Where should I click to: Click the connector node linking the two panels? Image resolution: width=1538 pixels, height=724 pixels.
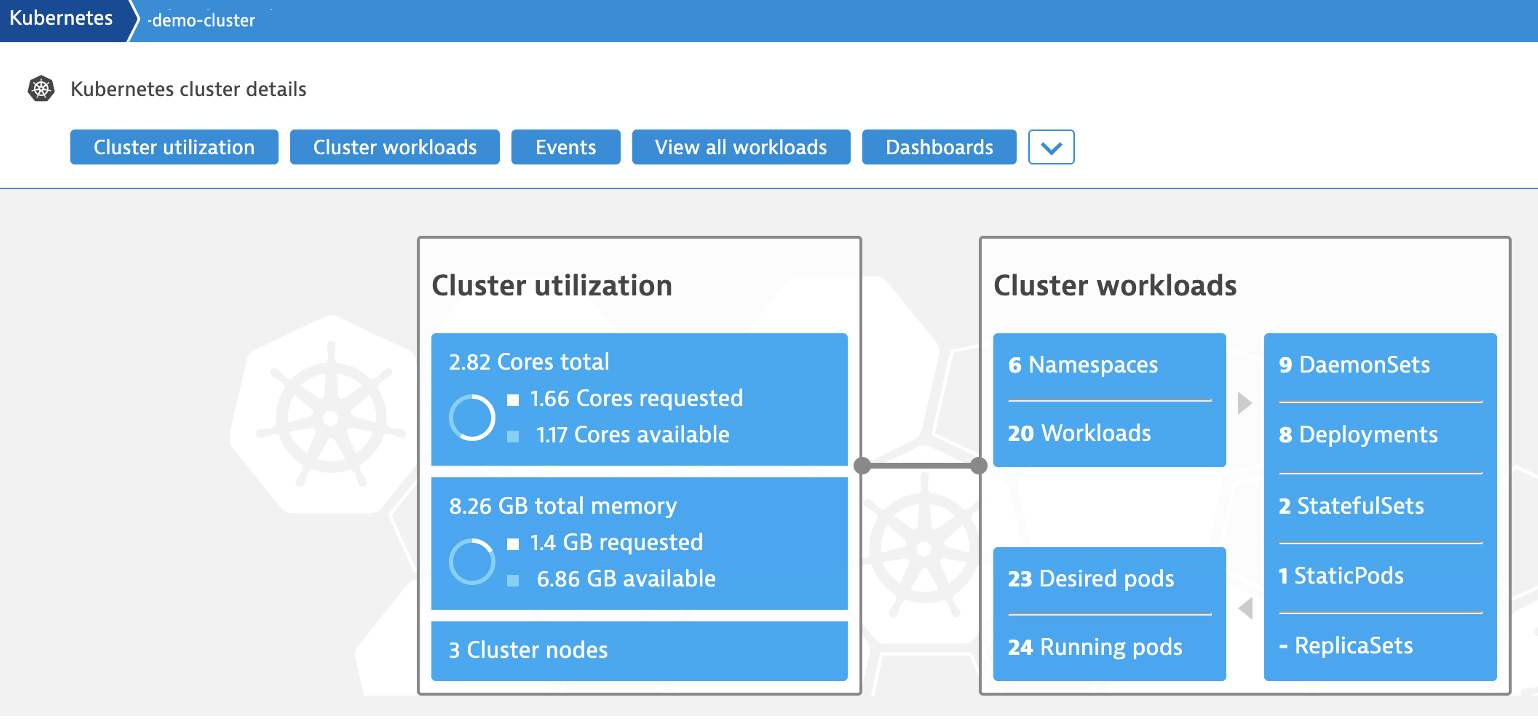click(920, 465)
